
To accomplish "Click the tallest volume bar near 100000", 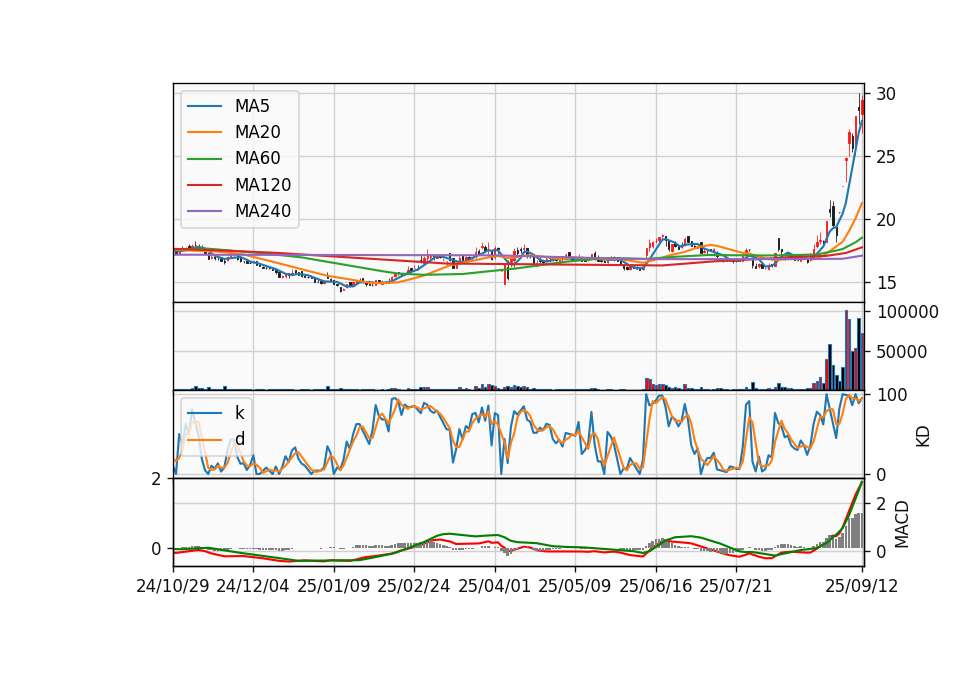I will tap(846, 350).
